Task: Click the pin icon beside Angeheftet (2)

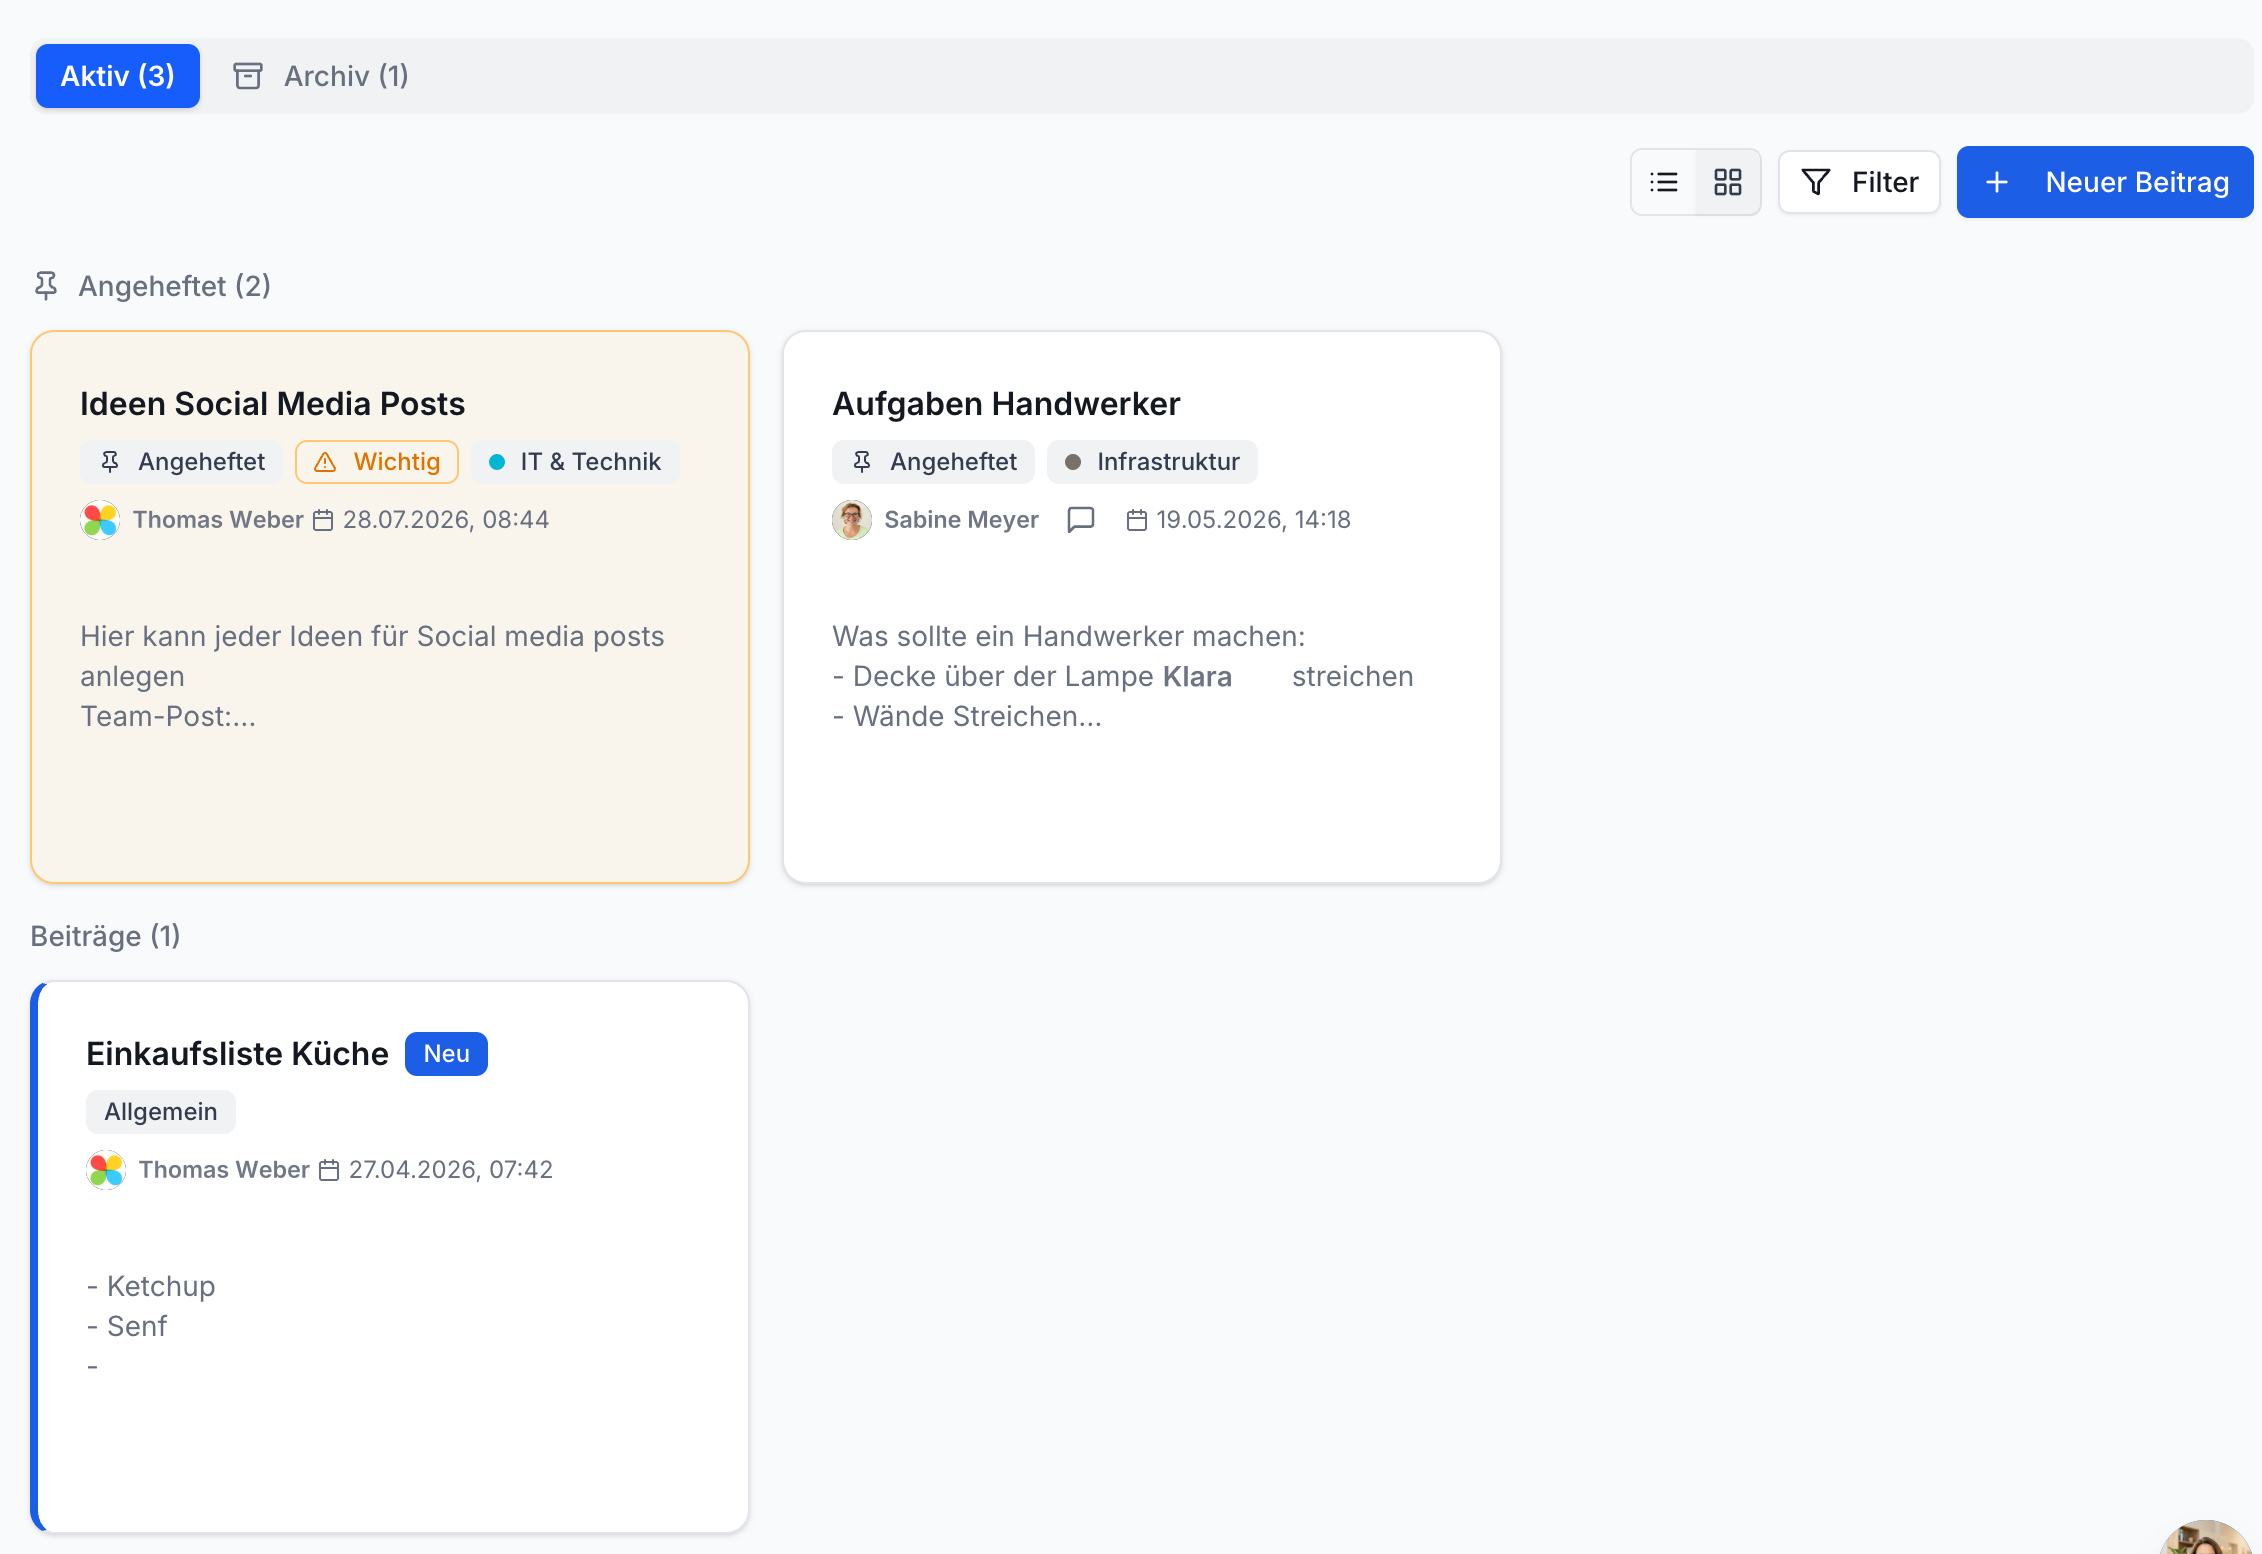Action: (46, 286)
